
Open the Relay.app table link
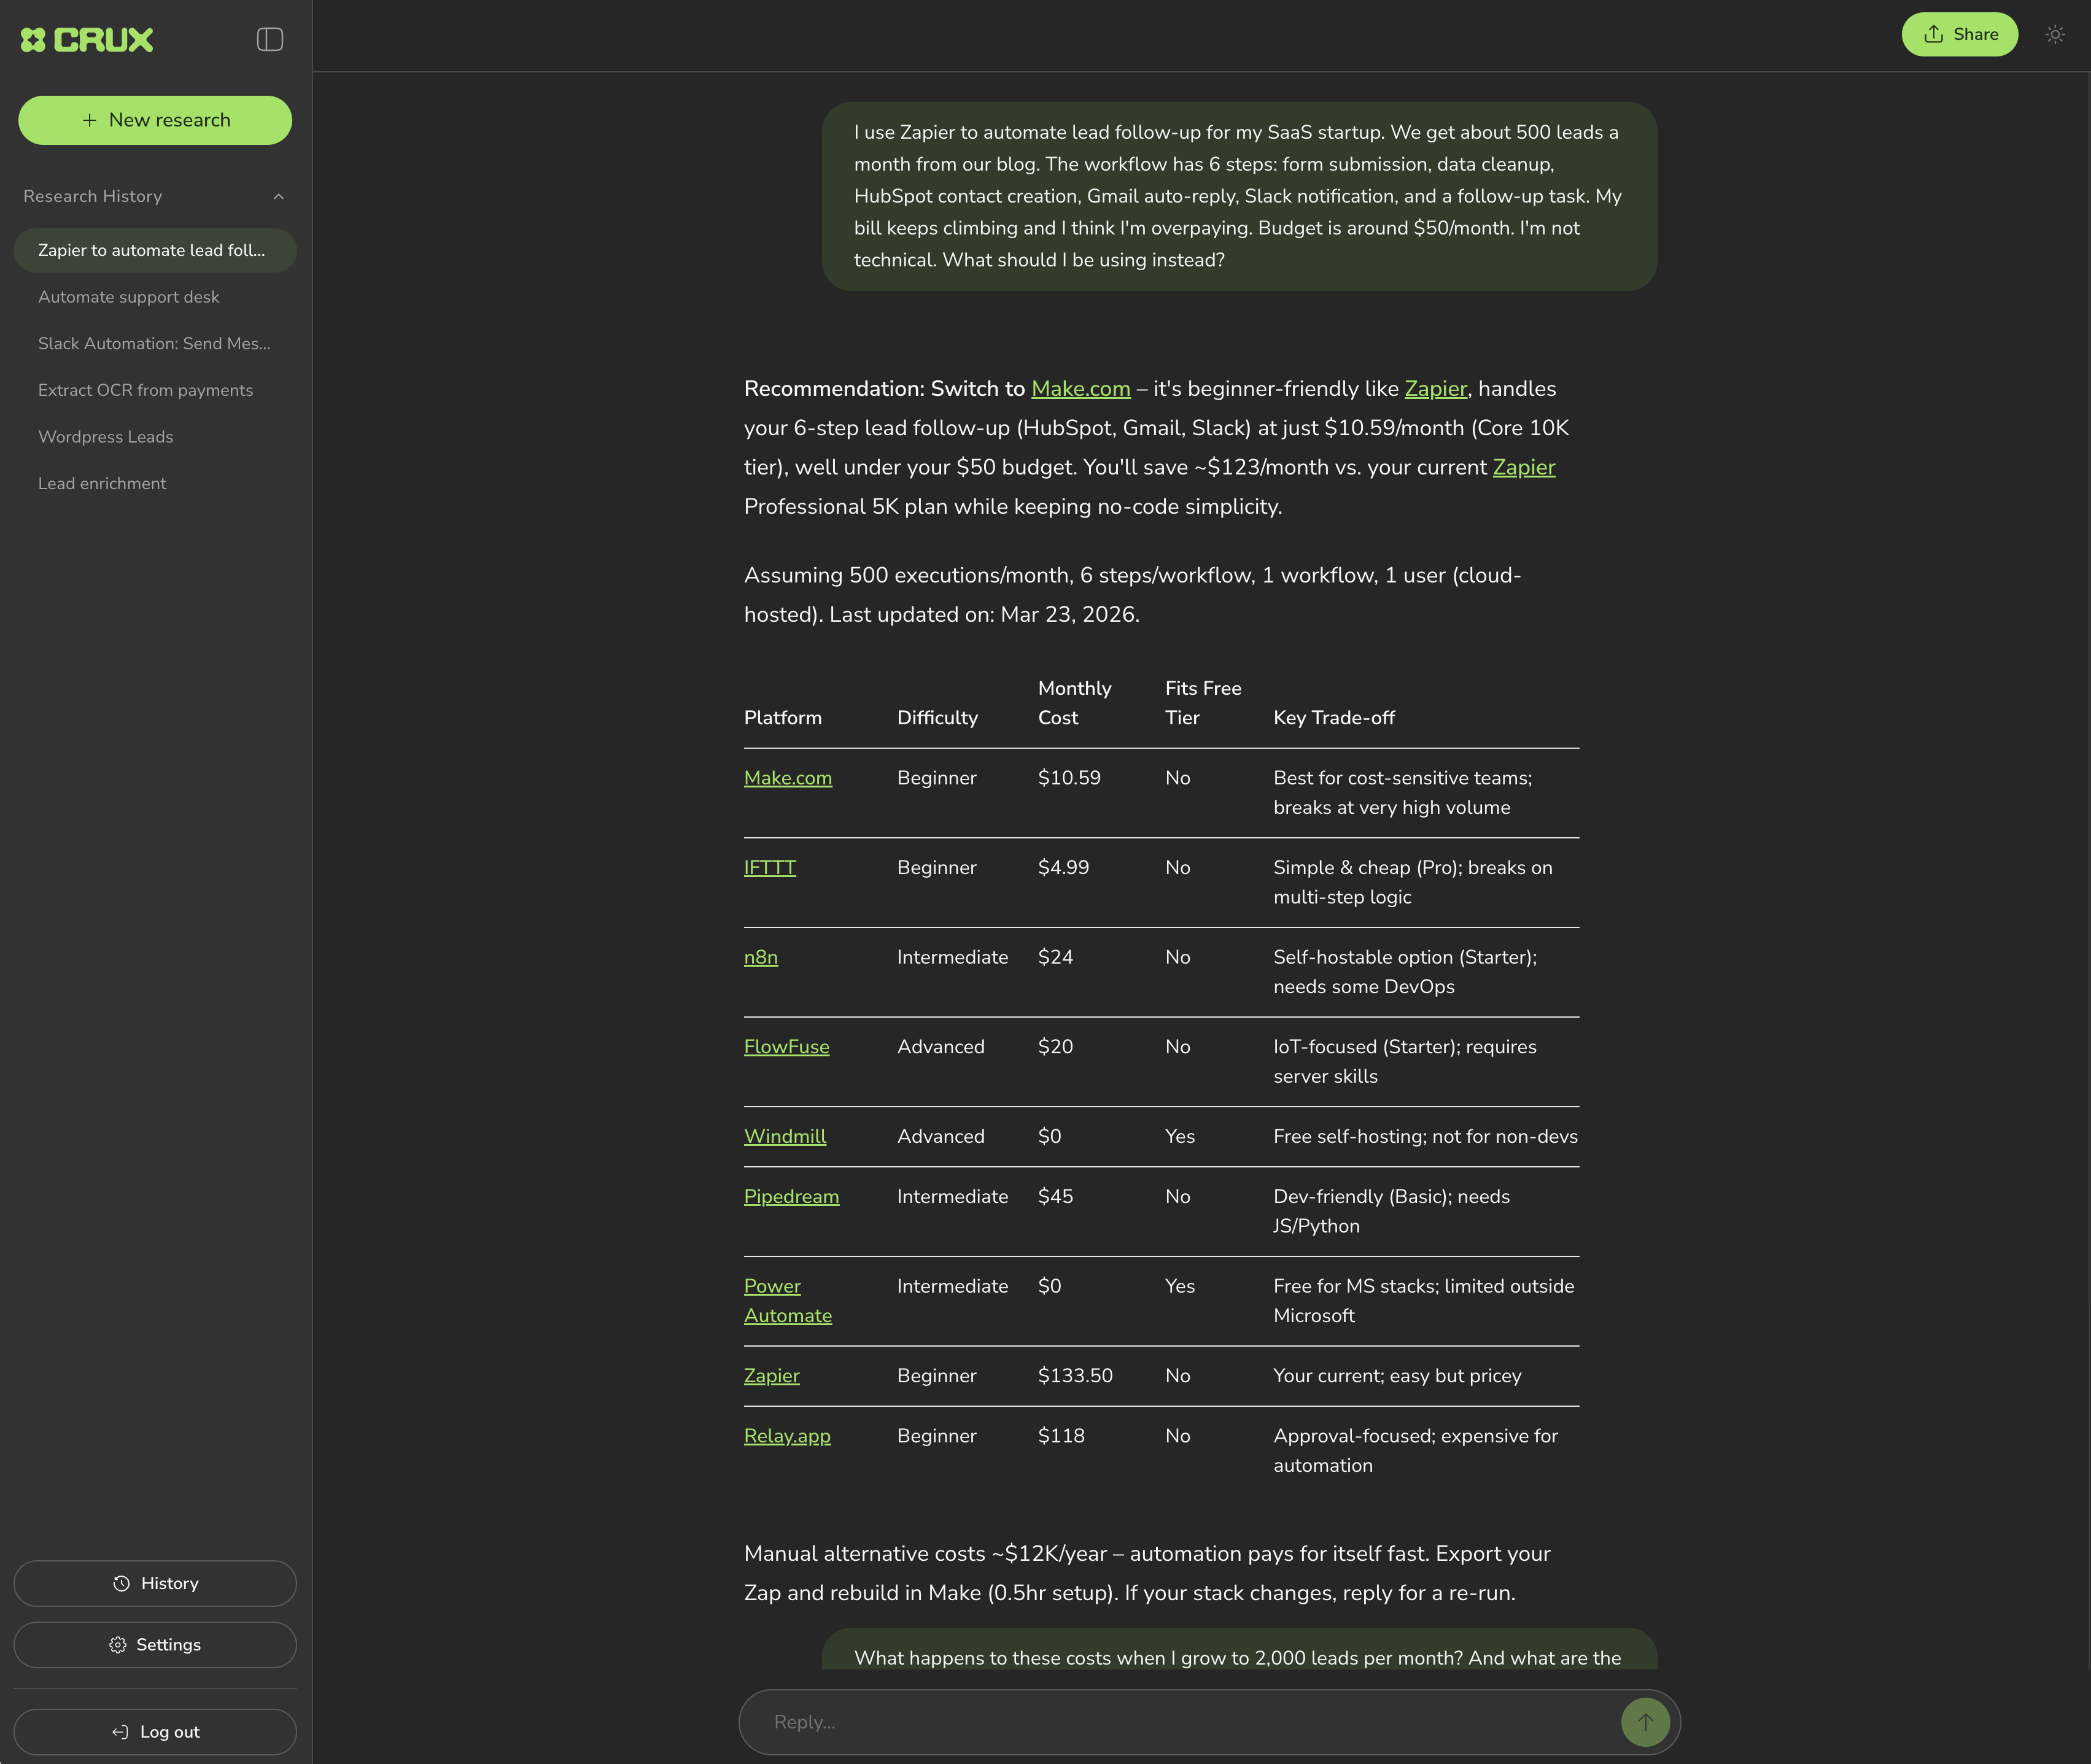pos(787,1436)
